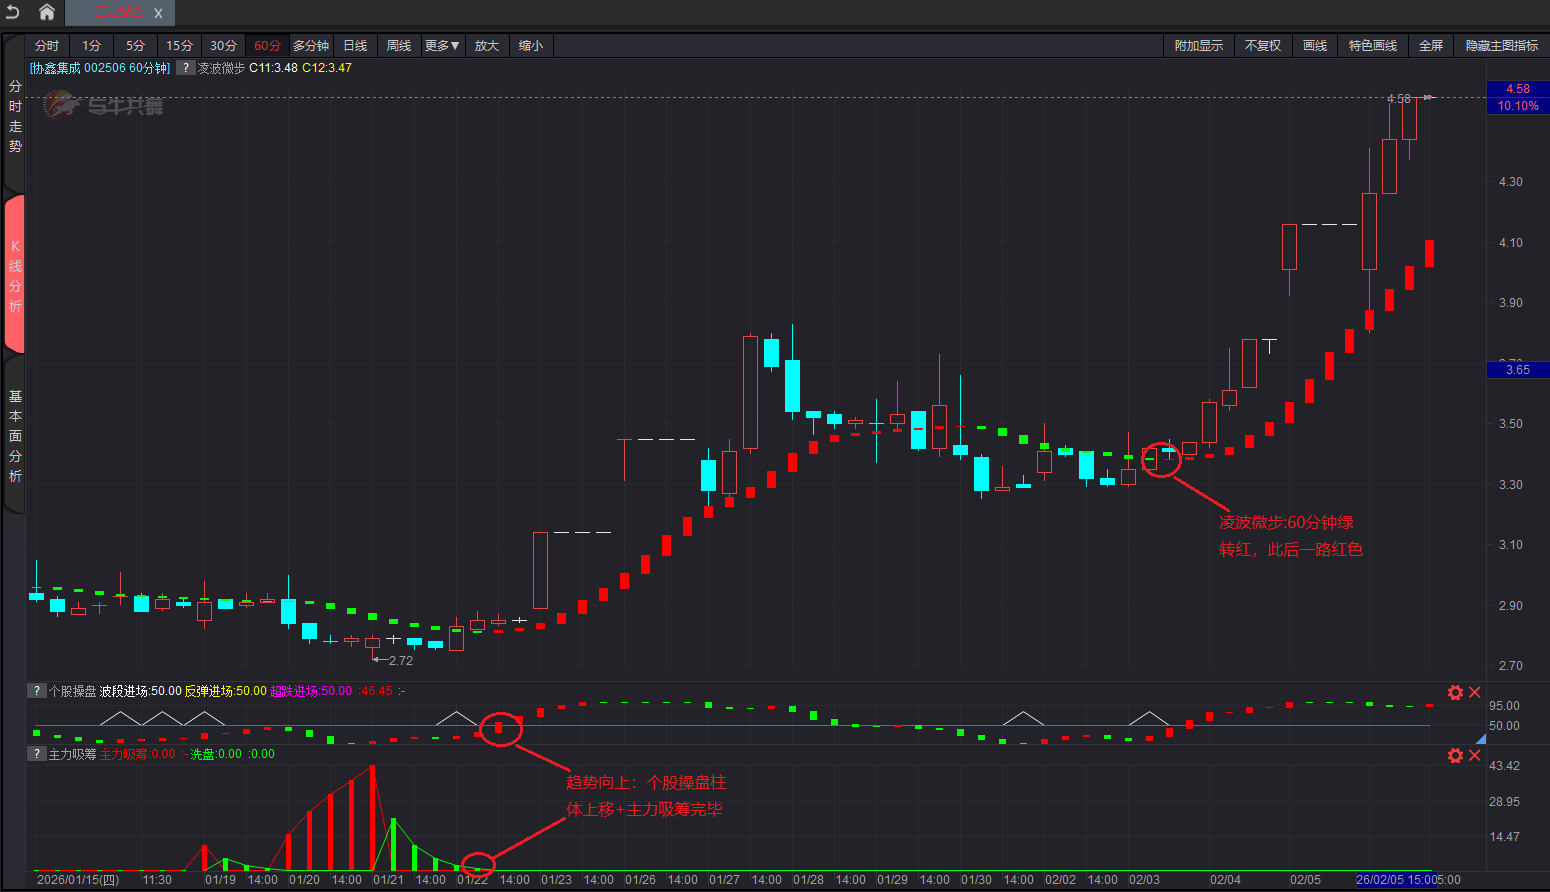The width and height of the screenshot is (1550, 892).
Task: Open the 附加显示 options menu
Action: click(1198, 46)
